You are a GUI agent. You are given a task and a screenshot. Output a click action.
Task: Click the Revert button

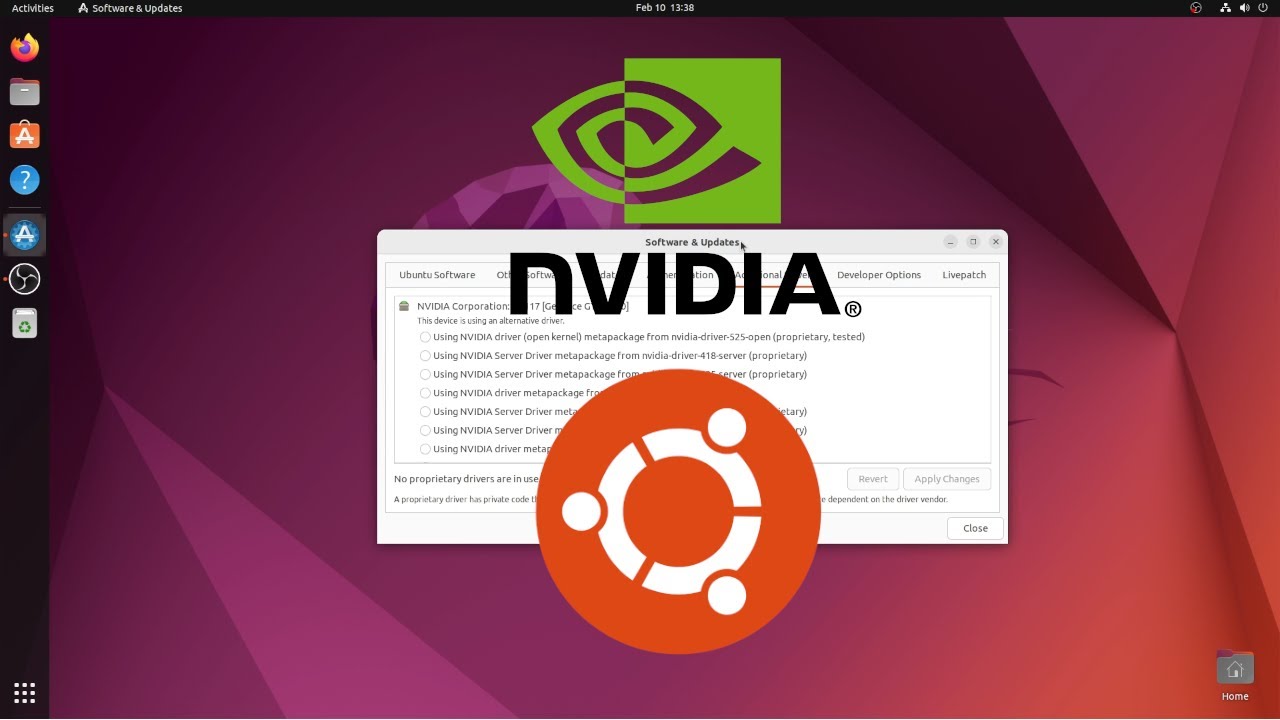873,479
